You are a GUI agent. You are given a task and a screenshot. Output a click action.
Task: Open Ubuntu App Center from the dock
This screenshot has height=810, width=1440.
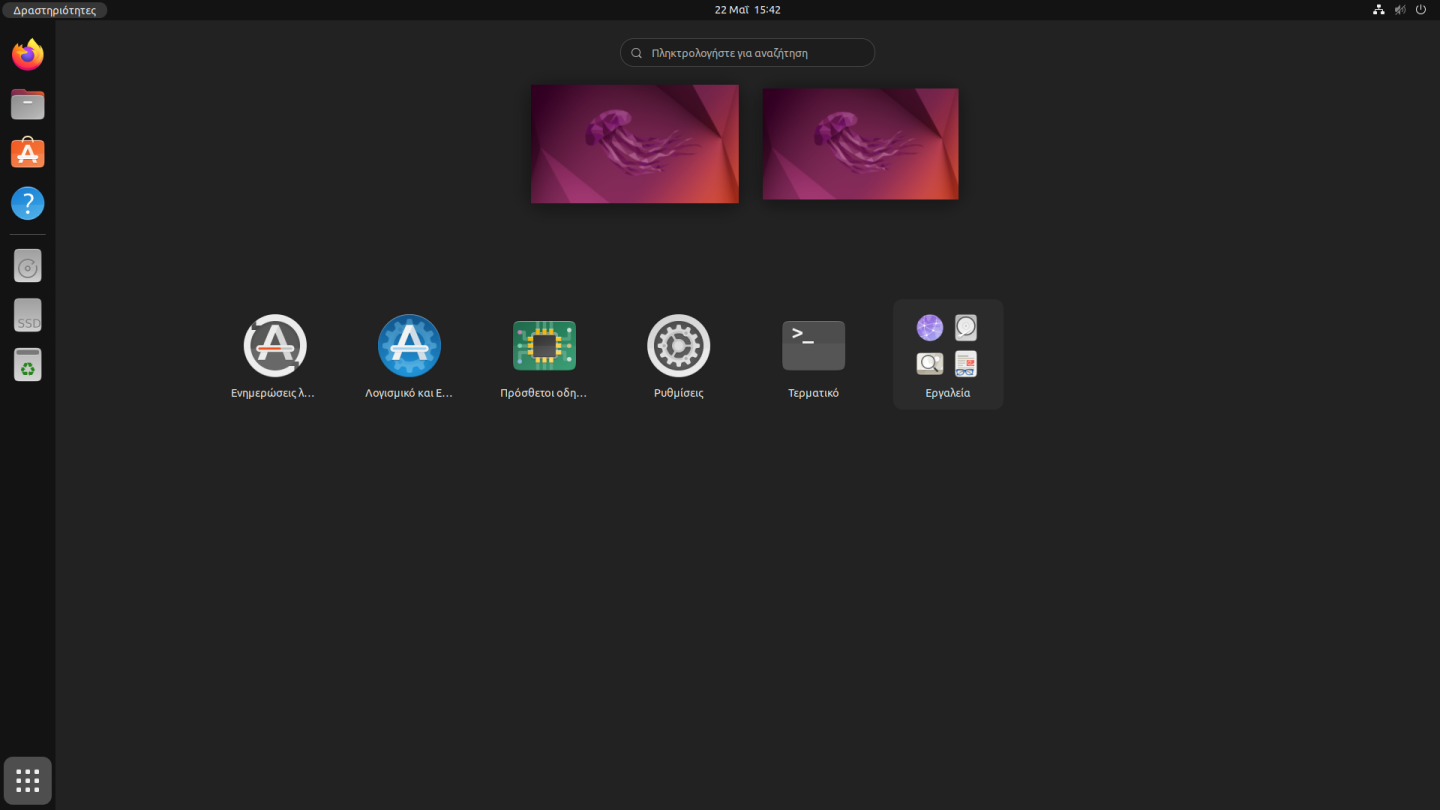pos(27,153)
